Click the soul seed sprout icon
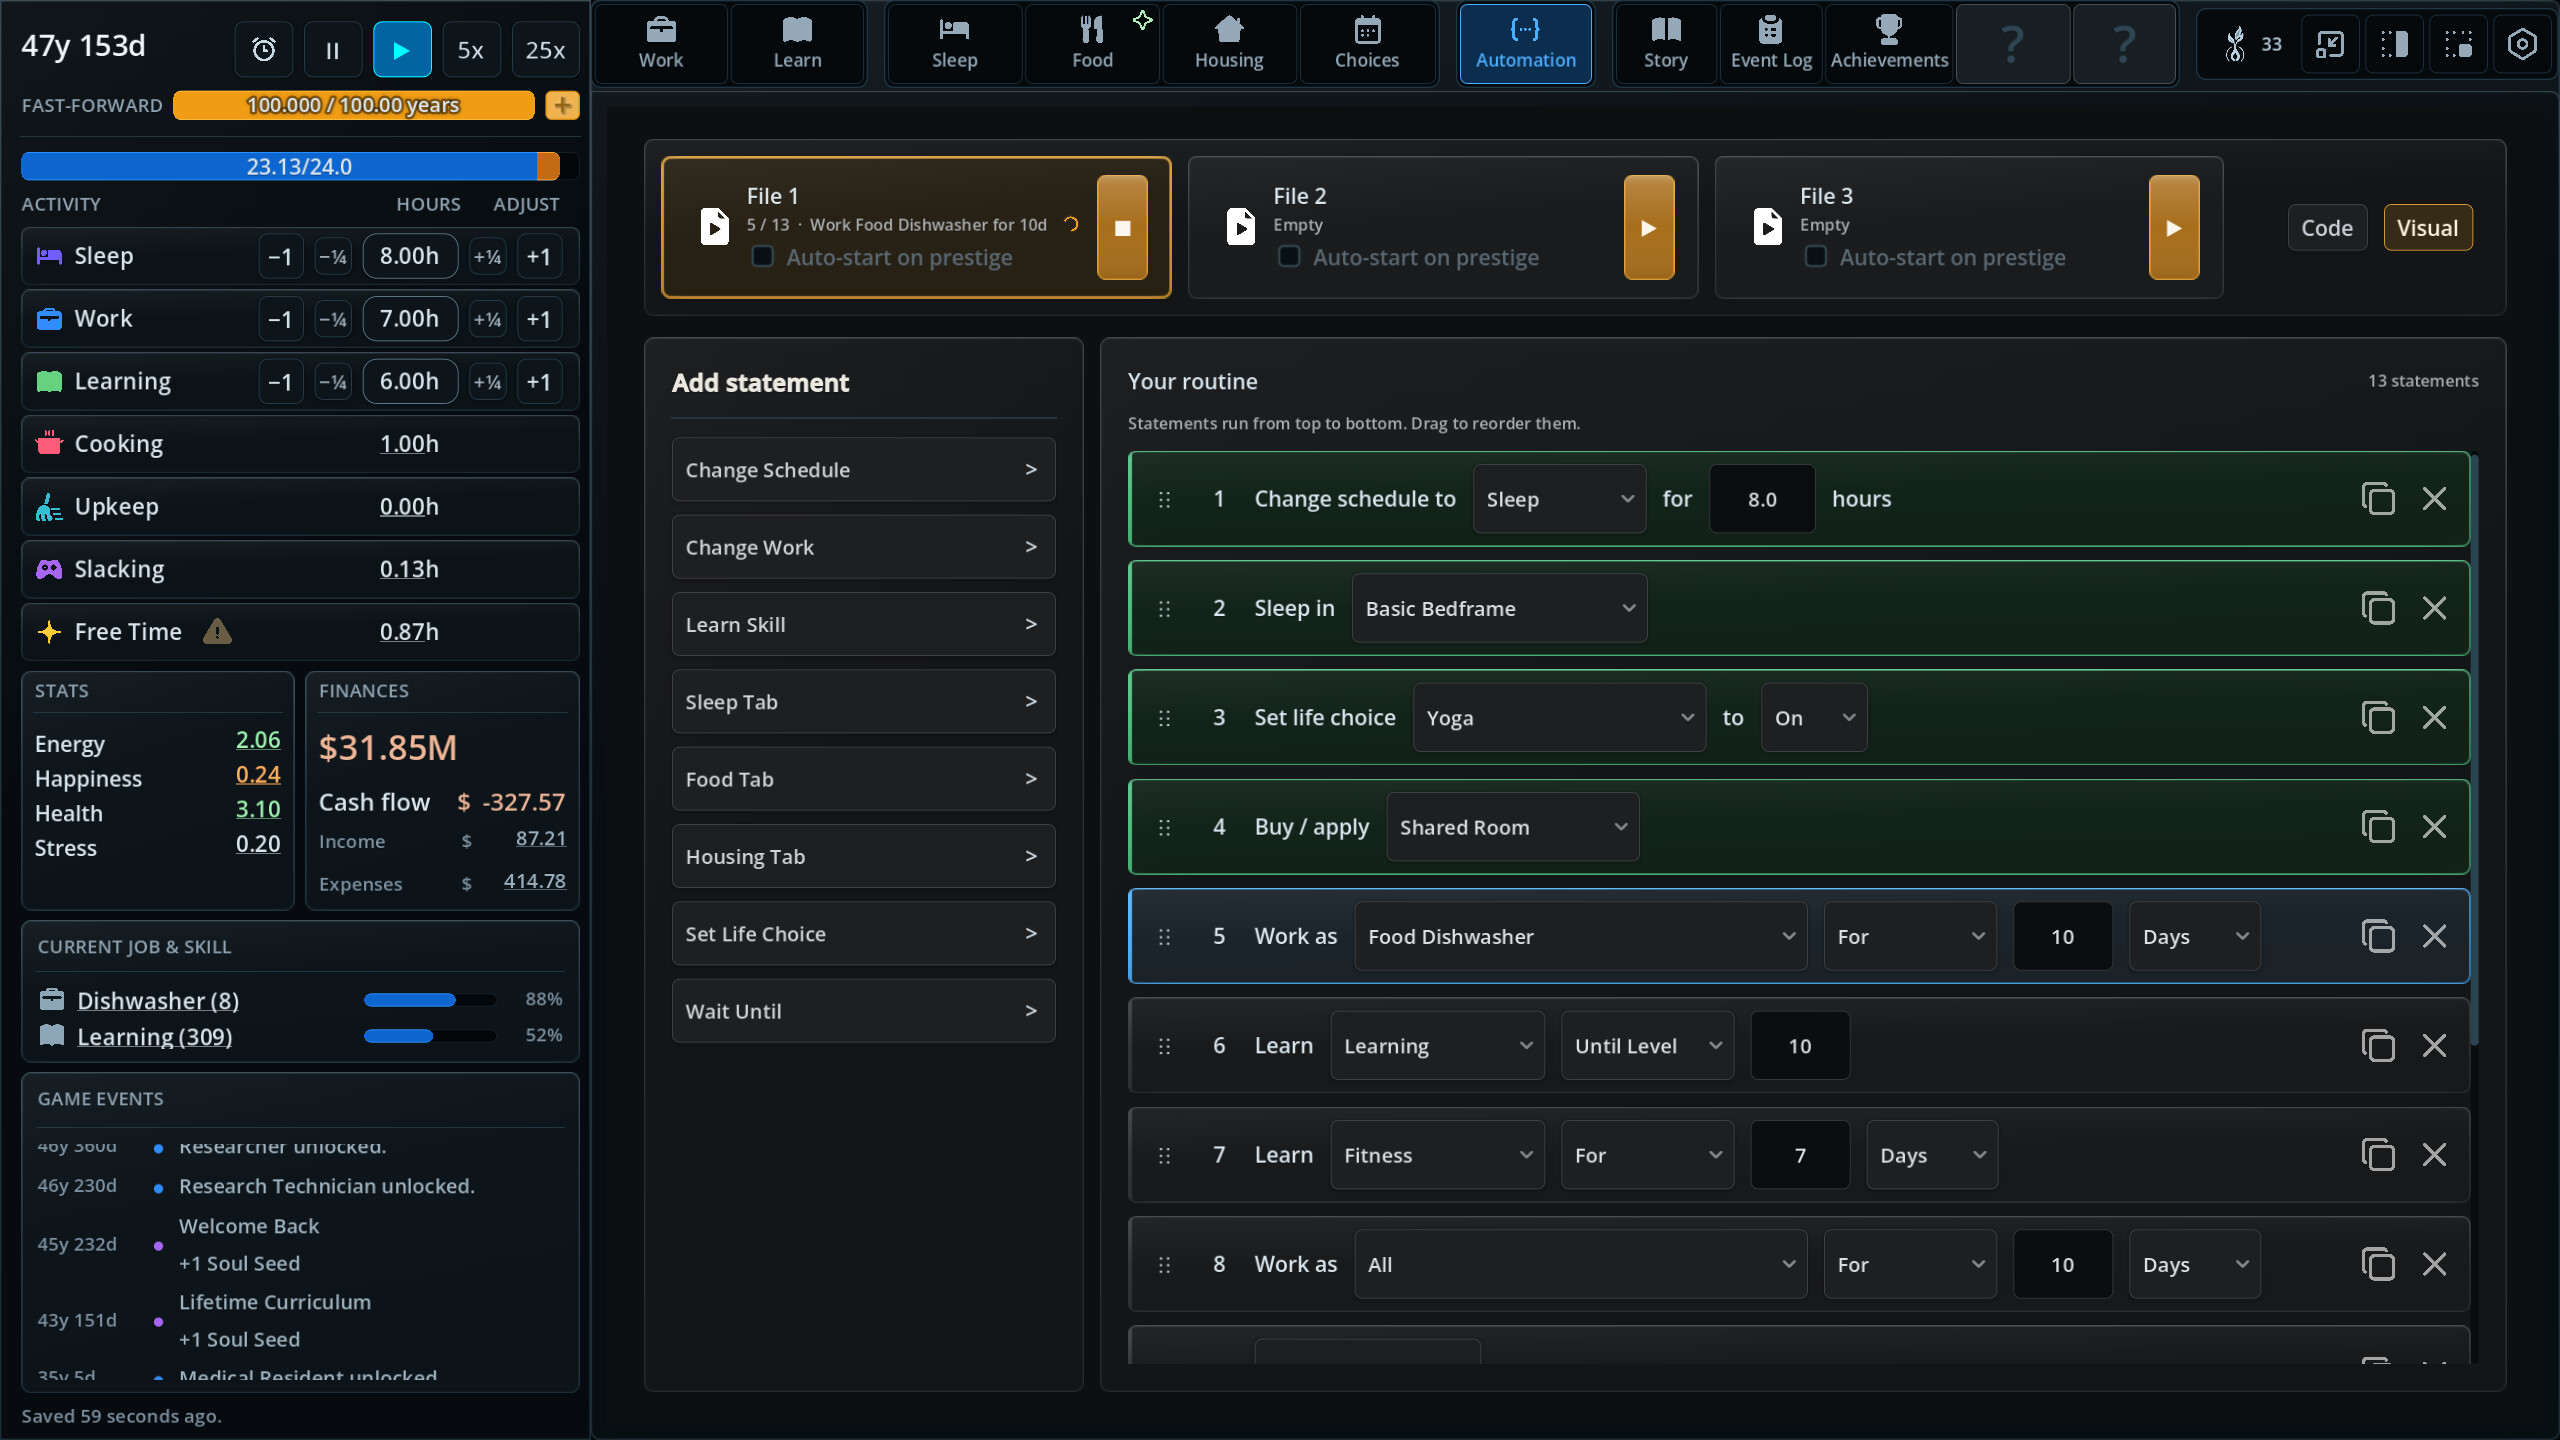 (x=2235, y=44)
